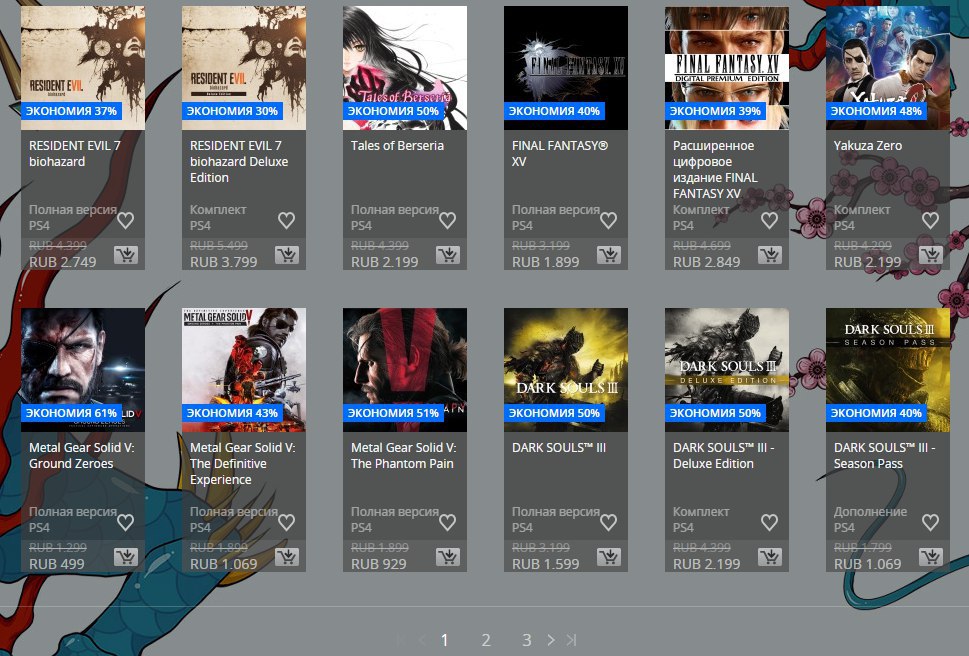This screenshot has width=969, height=656.
Task: Open Ground Zeroes cover image
Action: pos(83,370)
